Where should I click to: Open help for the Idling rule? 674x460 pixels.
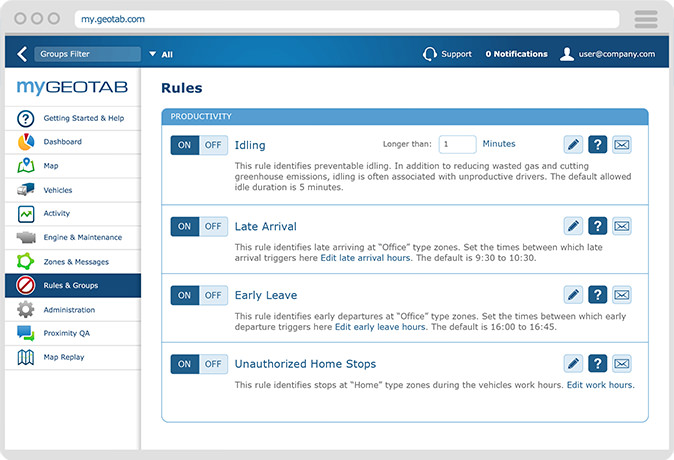point(597,144)
